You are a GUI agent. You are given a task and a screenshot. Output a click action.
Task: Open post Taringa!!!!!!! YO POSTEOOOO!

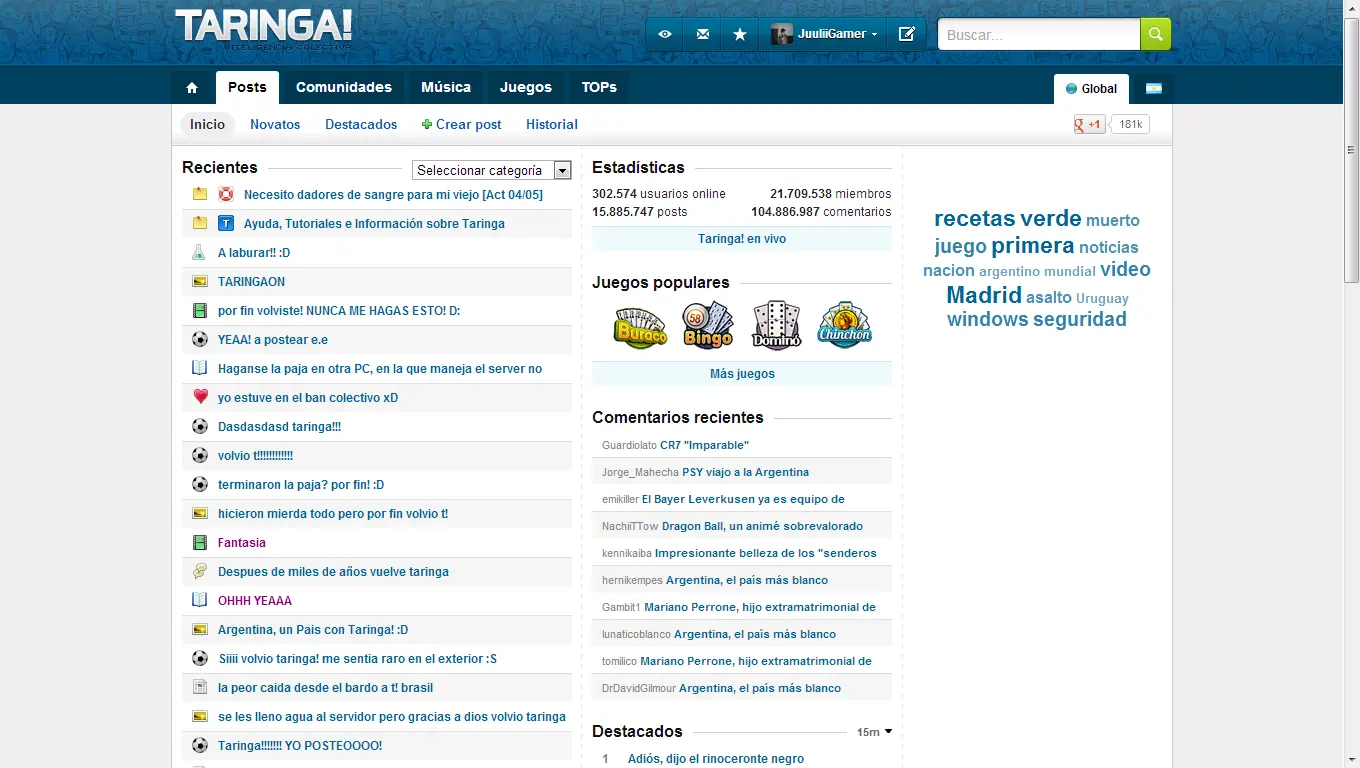click(300, 746)
